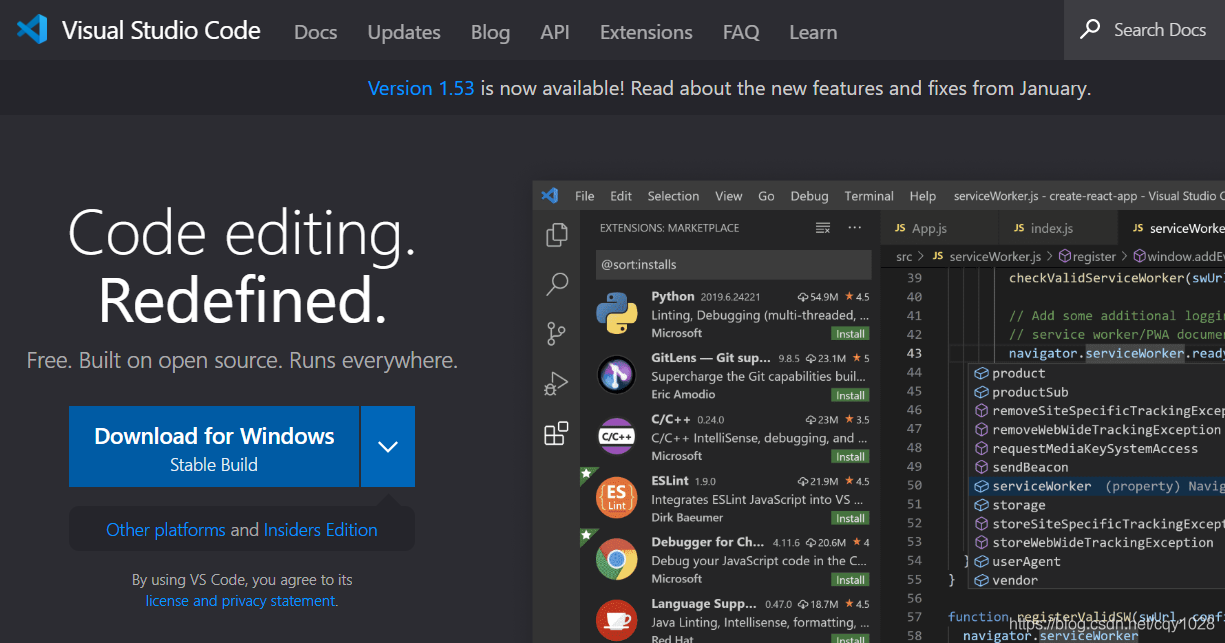Open the Other platforms link

point(166,530)
